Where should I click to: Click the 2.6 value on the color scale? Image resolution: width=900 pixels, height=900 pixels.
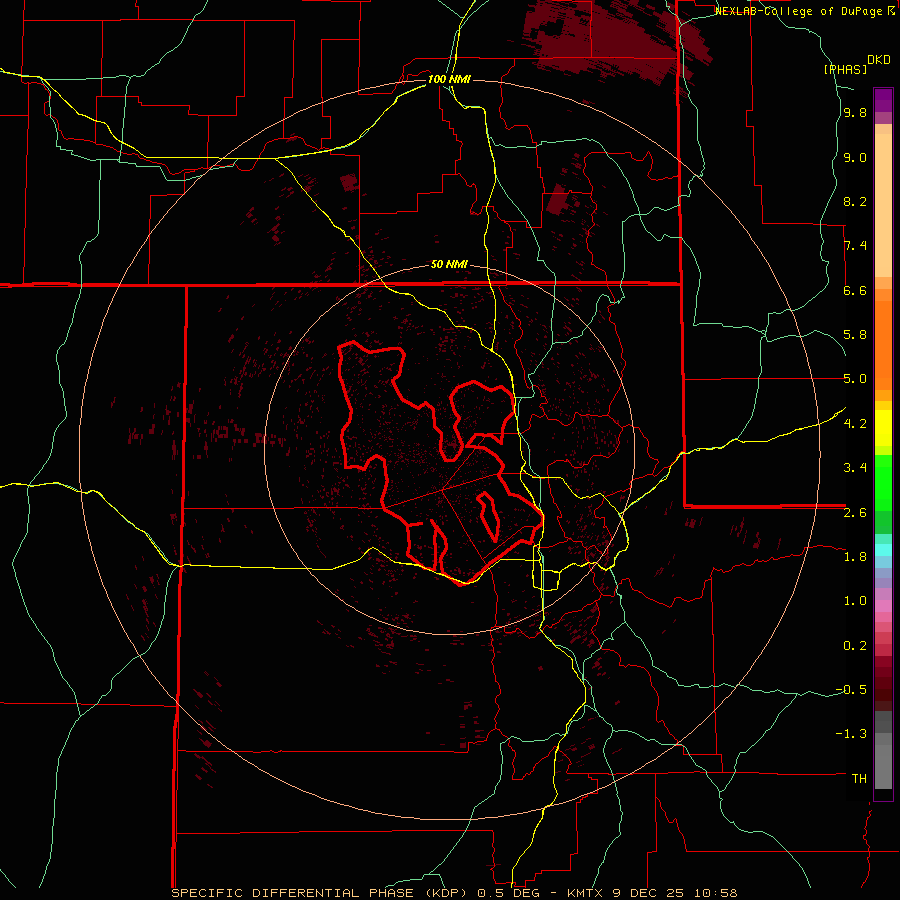point(855,513)
